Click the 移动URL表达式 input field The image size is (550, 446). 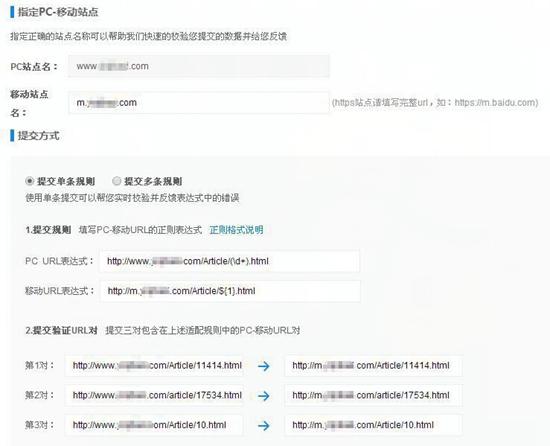coord(230,291)
